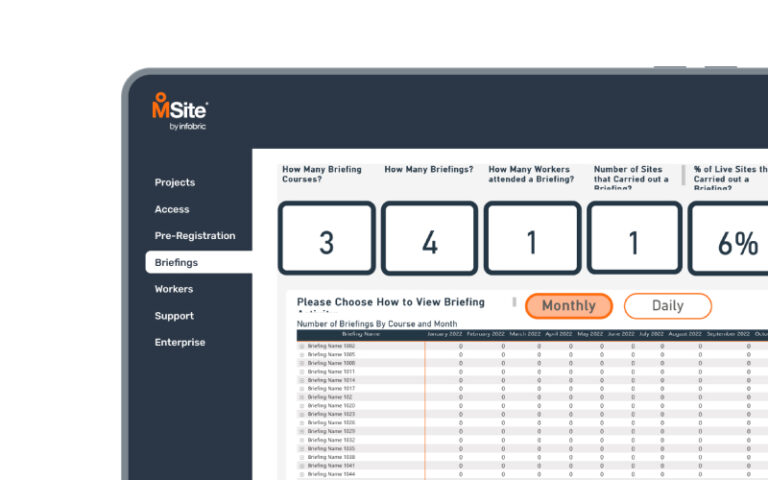The image size is (768, 480).
Task: Click the Briefing Courses card showing 3
Action: 326,238
